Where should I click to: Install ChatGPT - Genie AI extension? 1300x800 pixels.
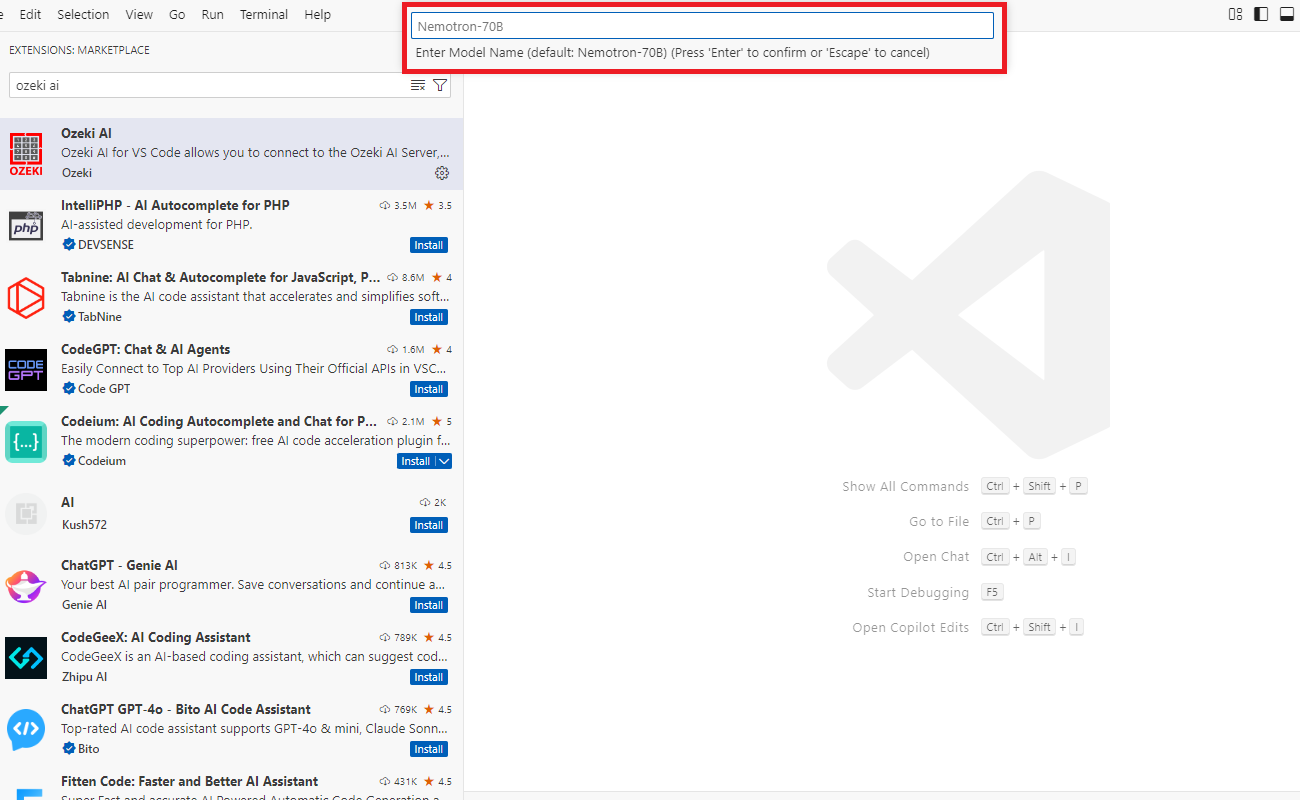pyautogui.click(x=429, y=605)
